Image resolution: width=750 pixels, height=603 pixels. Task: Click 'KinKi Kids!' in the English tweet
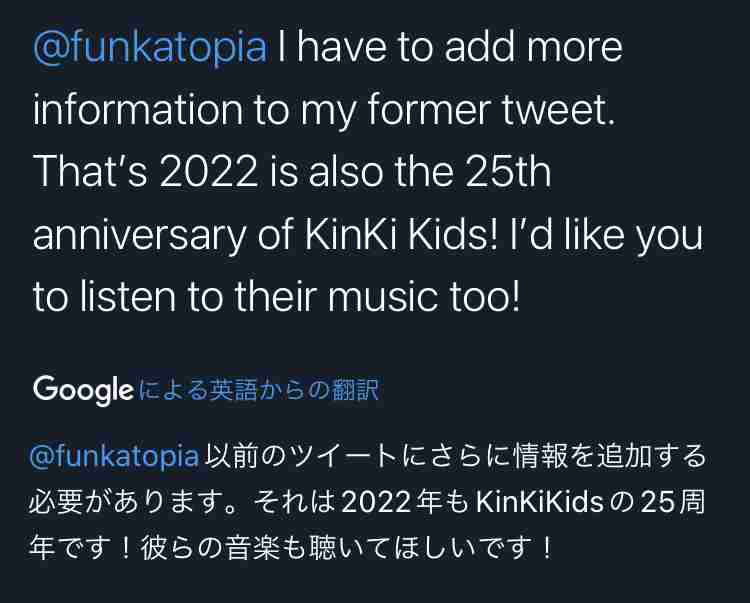pos(401,234)
